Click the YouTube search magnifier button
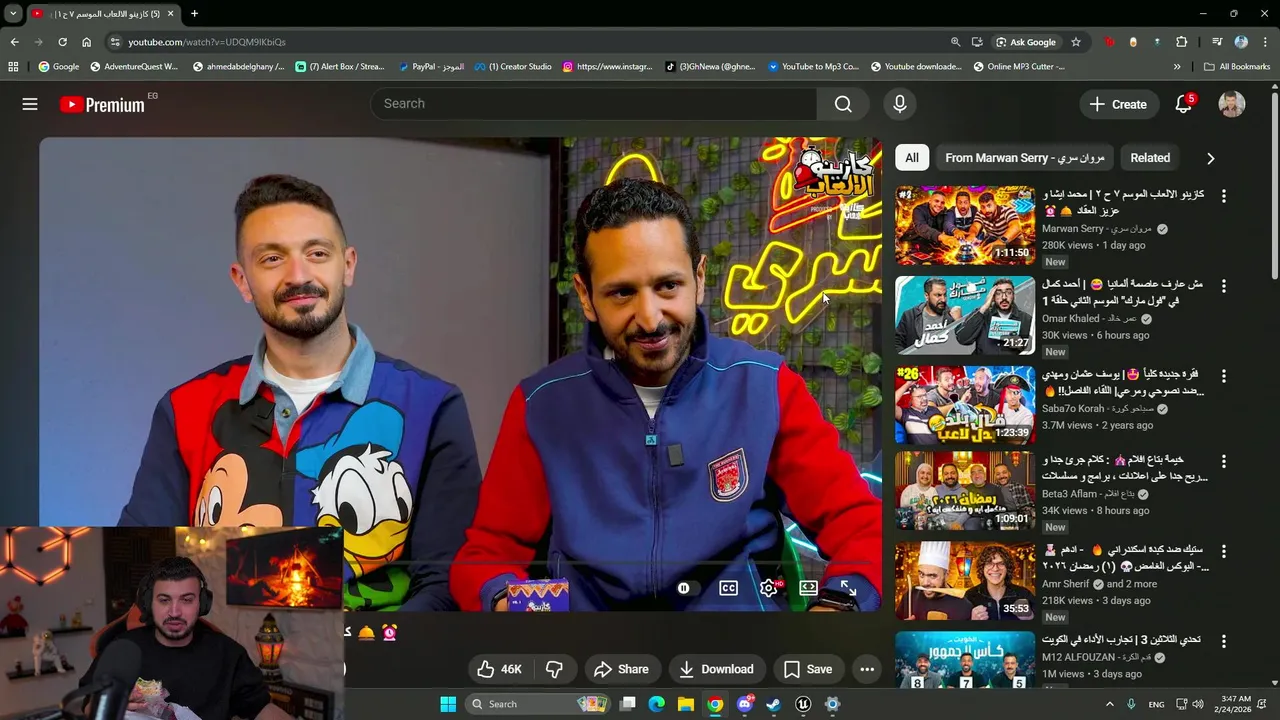1280x720 pixels. tap(843, 104)
